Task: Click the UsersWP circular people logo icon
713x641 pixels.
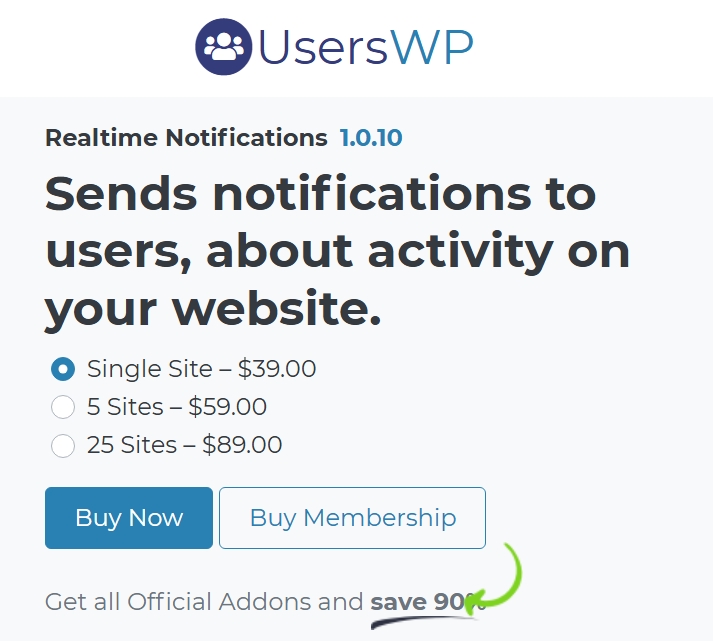Action: [223, 47]
